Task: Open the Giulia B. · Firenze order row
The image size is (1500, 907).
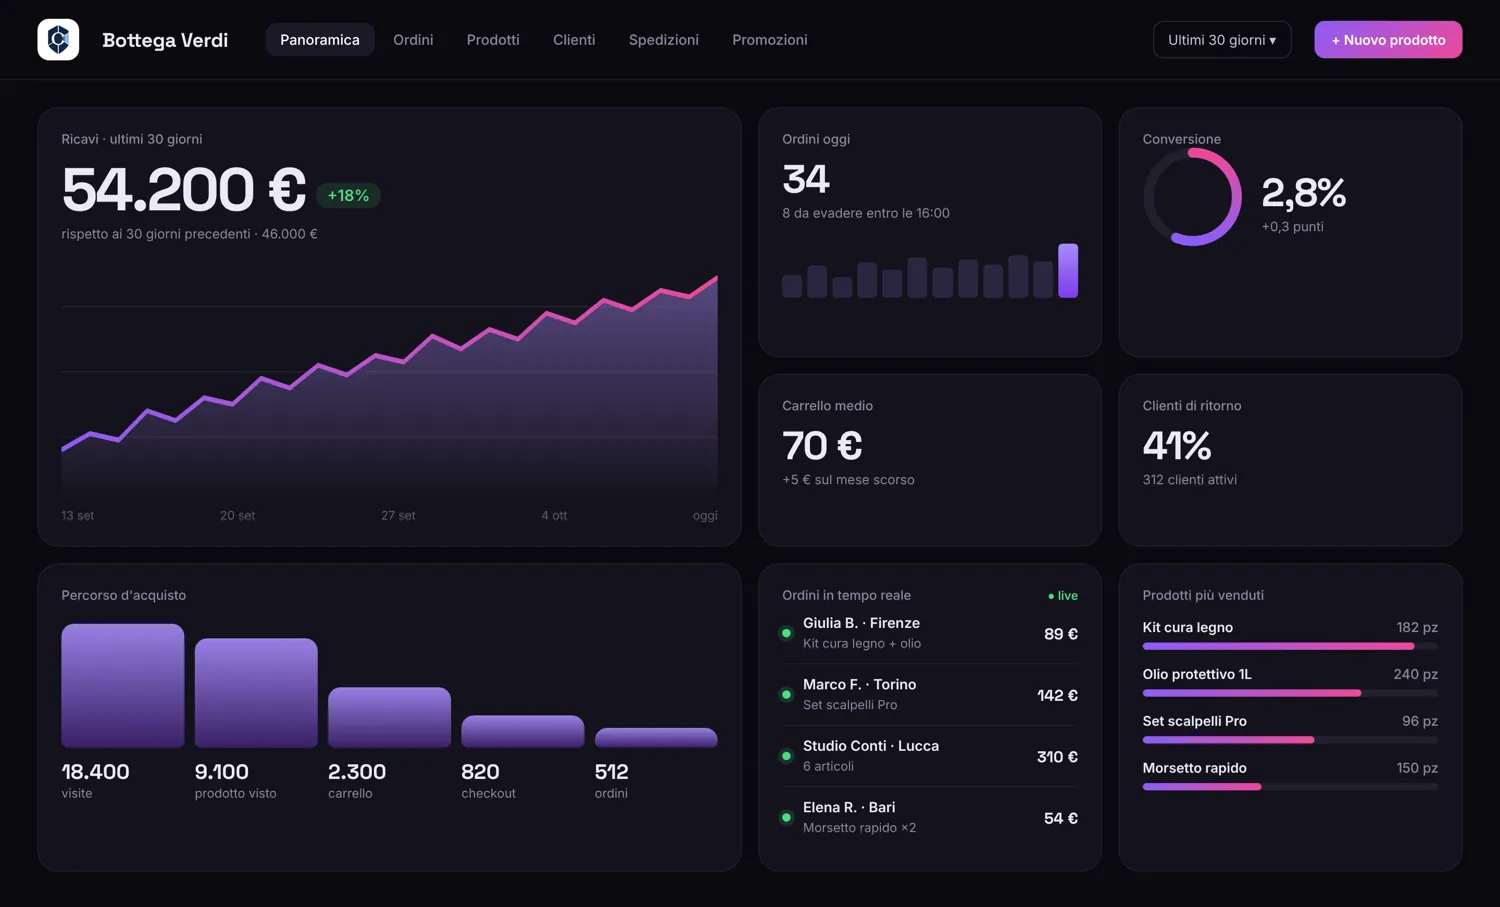Action: point(930,633)
